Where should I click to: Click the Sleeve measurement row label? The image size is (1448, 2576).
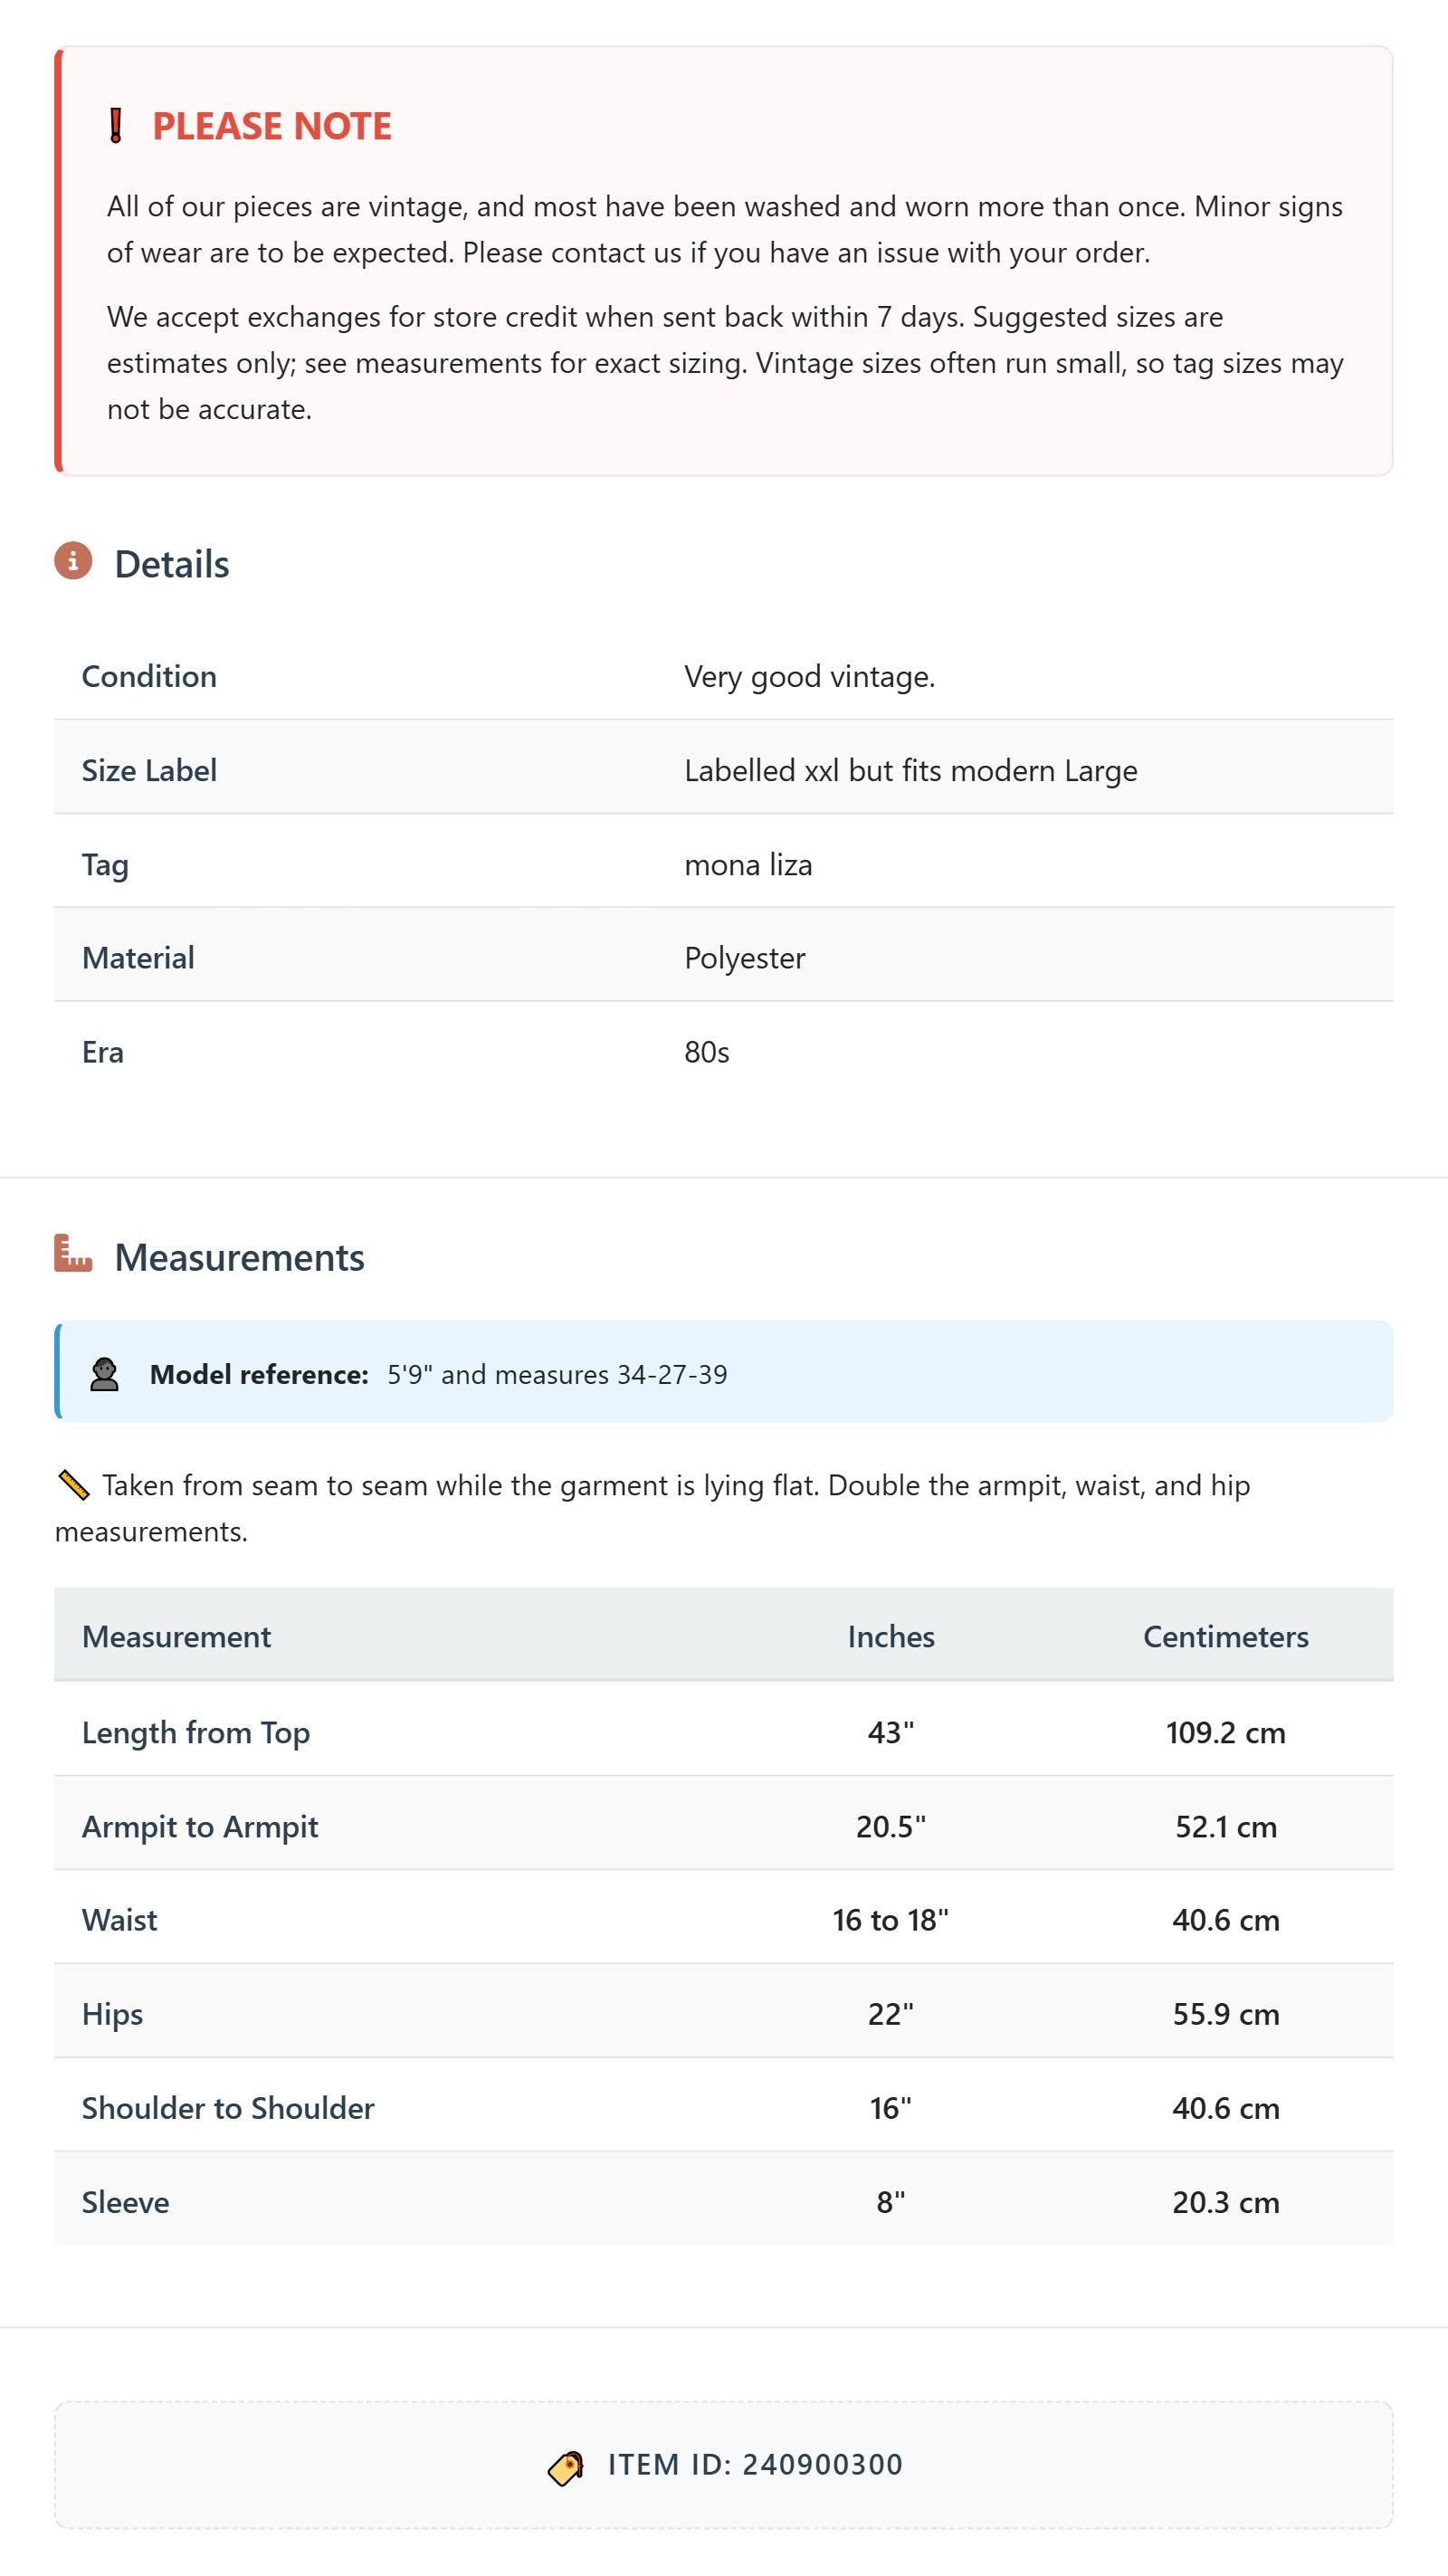point(125,2202)
